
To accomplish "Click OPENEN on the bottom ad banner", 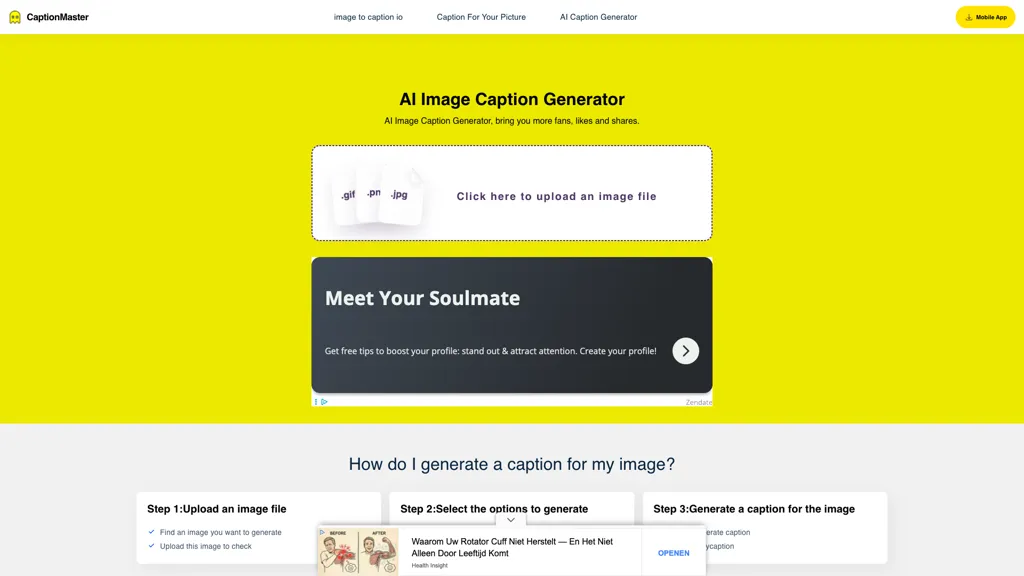I will (x=673, y=553).
